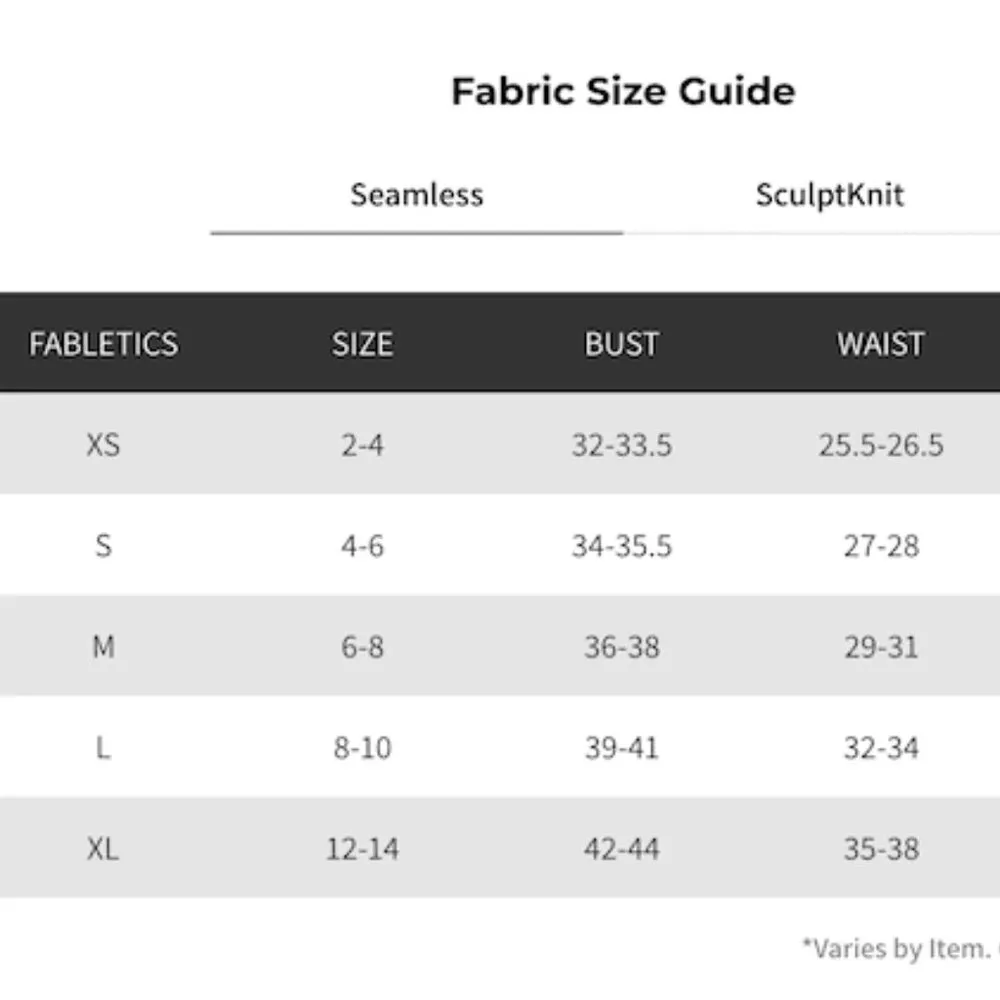Choose the M size row label
Screen dimensions: 1000x1000
click(x=103, y=647)
